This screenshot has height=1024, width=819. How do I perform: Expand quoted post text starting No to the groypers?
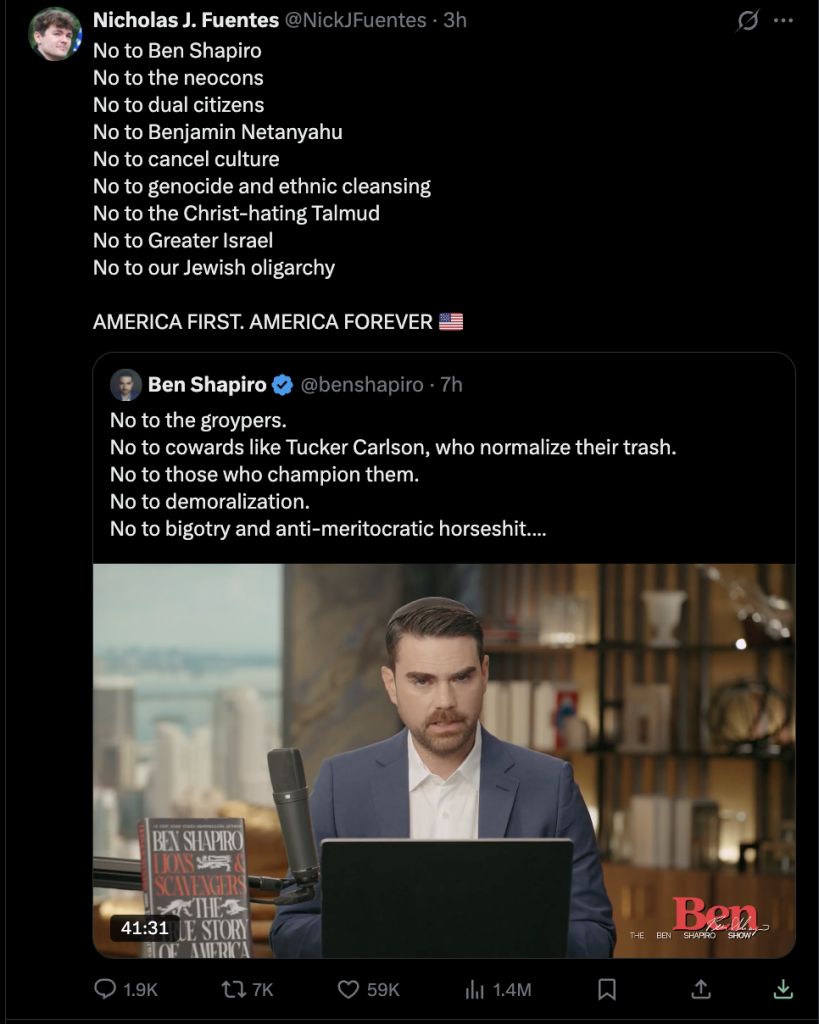(393, 474)
